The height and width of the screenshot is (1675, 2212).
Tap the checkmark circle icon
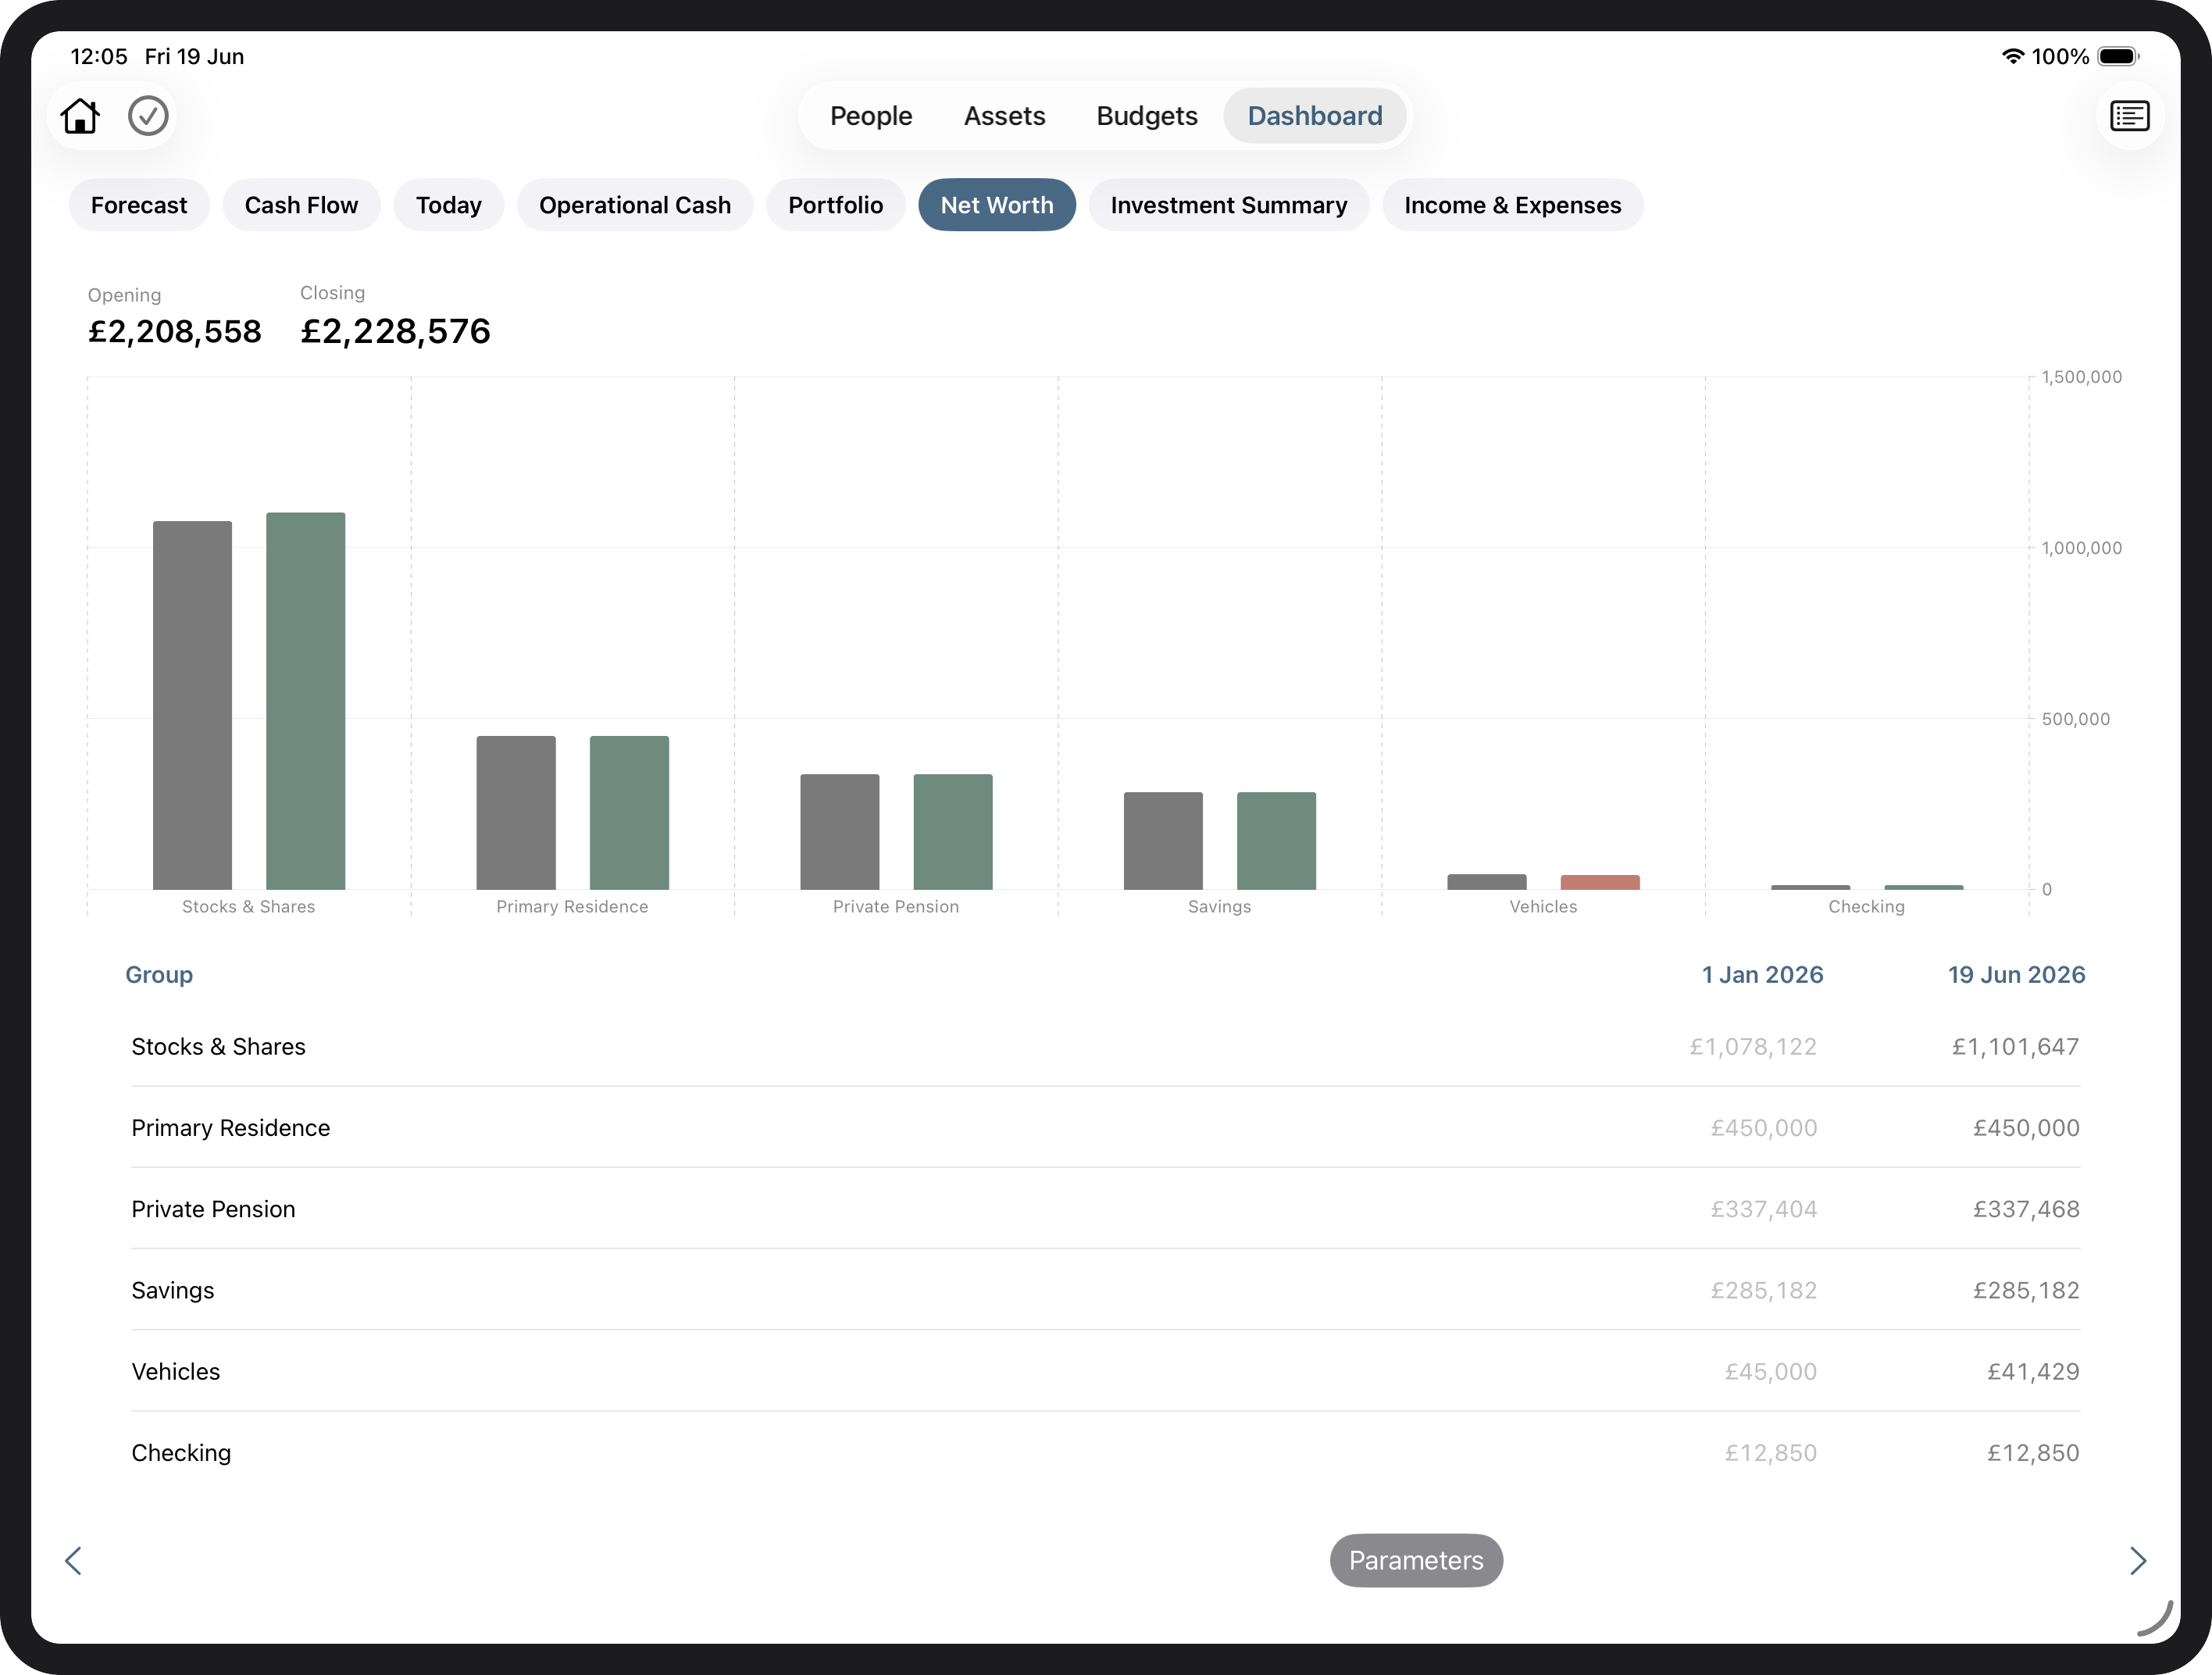[x=148, y=116]
